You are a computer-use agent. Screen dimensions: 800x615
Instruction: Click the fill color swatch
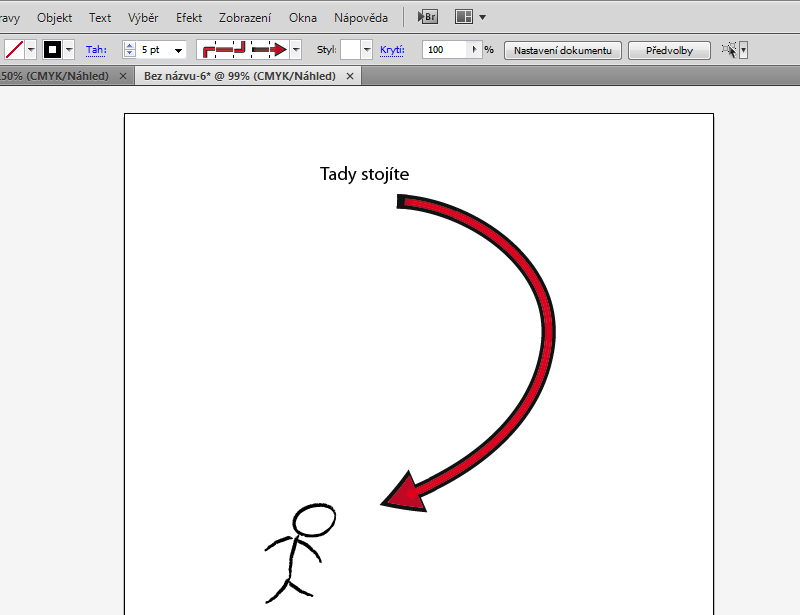(x=14, y=49)
